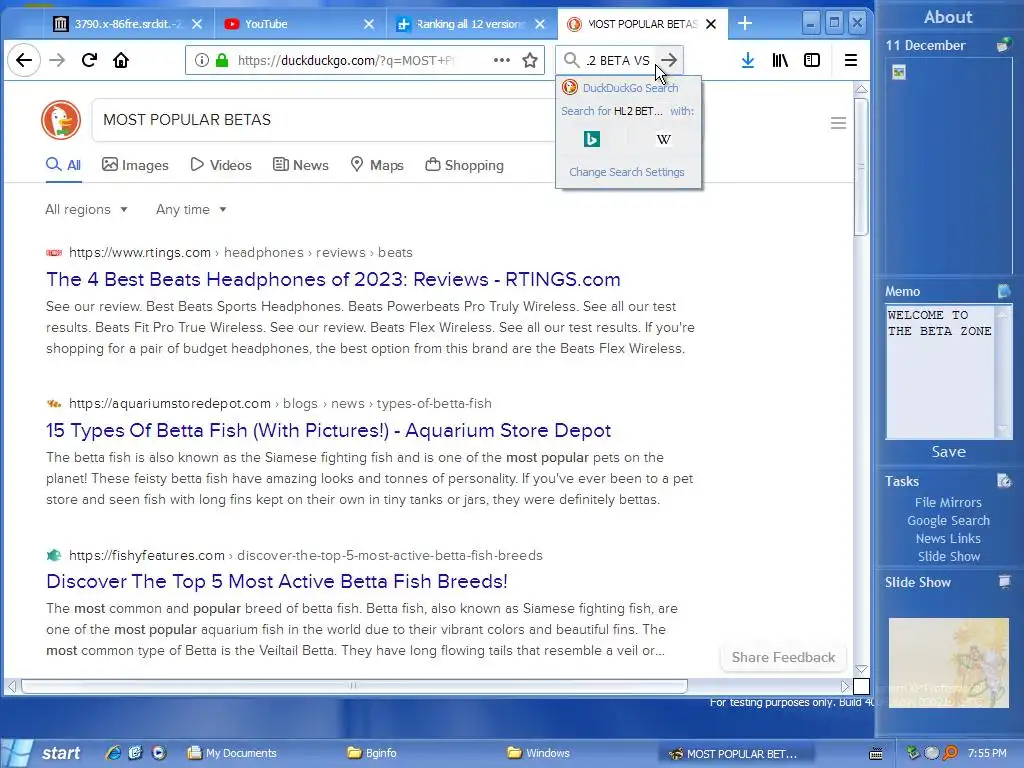Open 15 Types Of Betta Fish result
Screen dimensions: 1024x768
pos(328,430)
